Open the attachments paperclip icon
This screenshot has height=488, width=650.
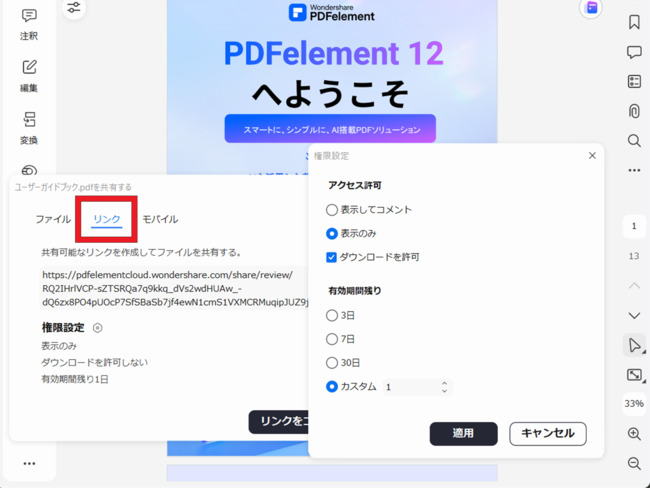(634, 111)
